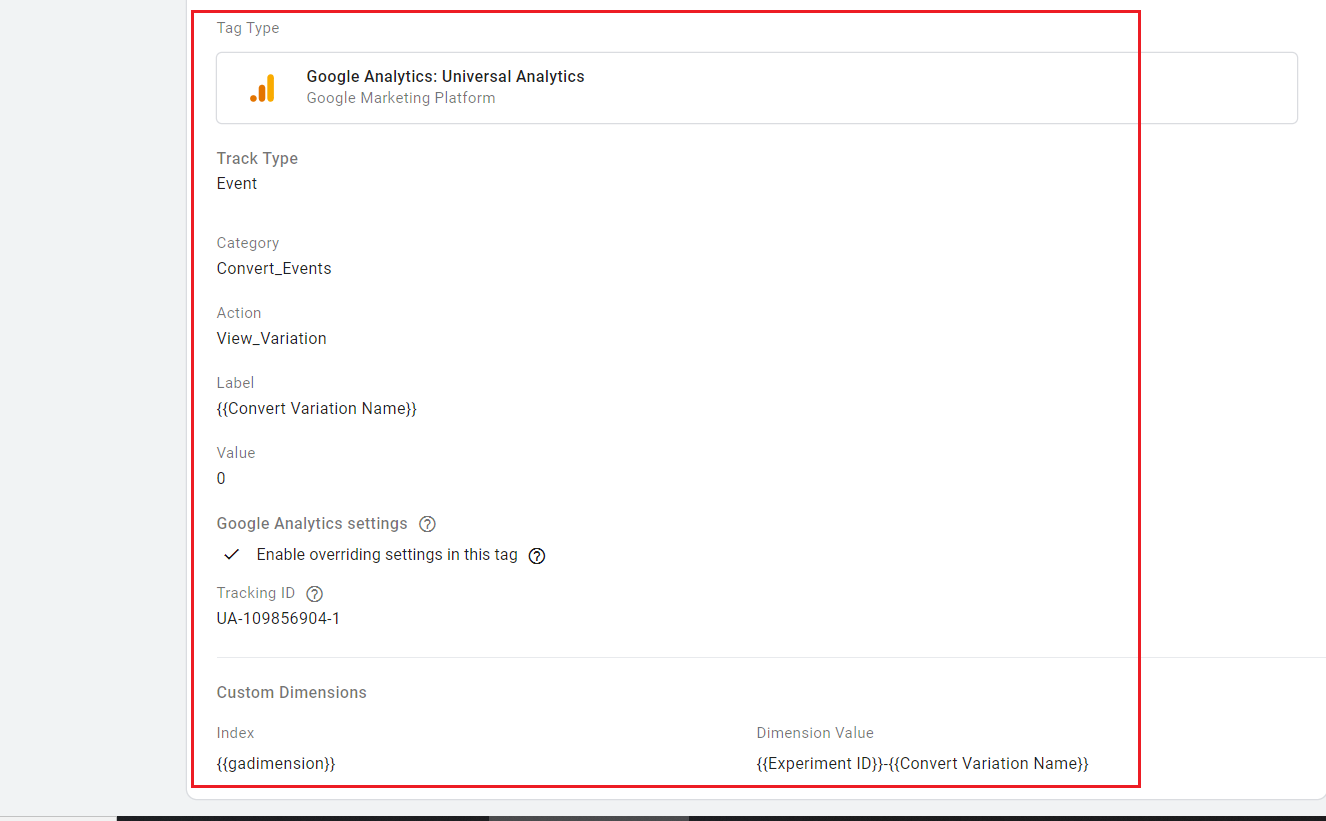Click the Value field showing 0
This screenshot has height=821, width=1326.
coord(221,478)
